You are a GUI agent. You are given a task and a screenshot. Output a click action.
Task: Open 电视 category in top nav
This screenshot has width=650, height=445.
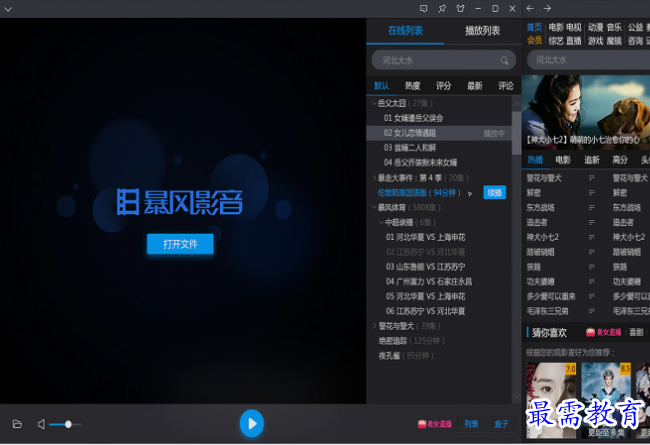click(574, 27)
